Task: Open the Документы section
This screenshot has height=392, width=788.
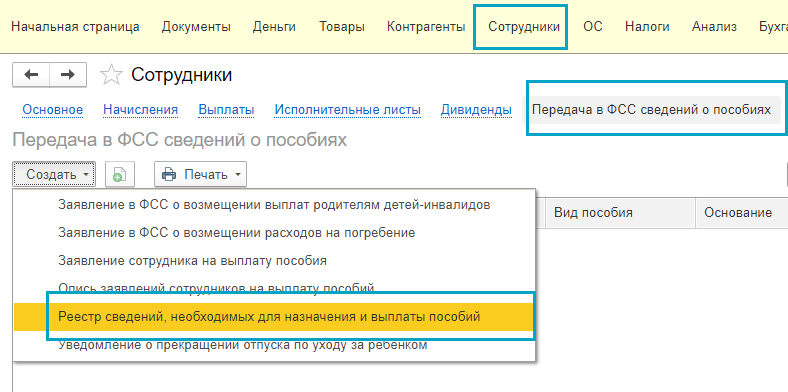Action: pyautogui.click(x=196, y=27)
